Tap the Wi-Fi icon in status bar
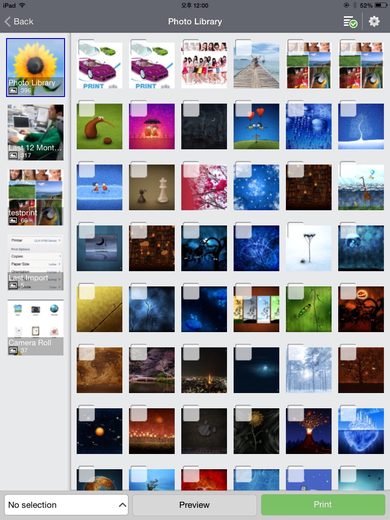Viewport: 390px width, 520px height. [22, 5]
